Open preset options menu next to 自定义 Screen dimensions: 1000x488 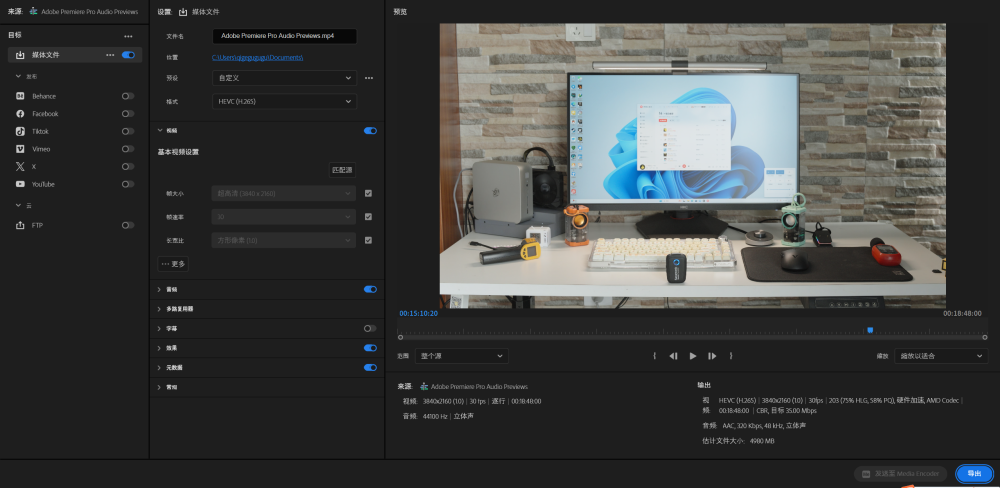click(369, 78)
